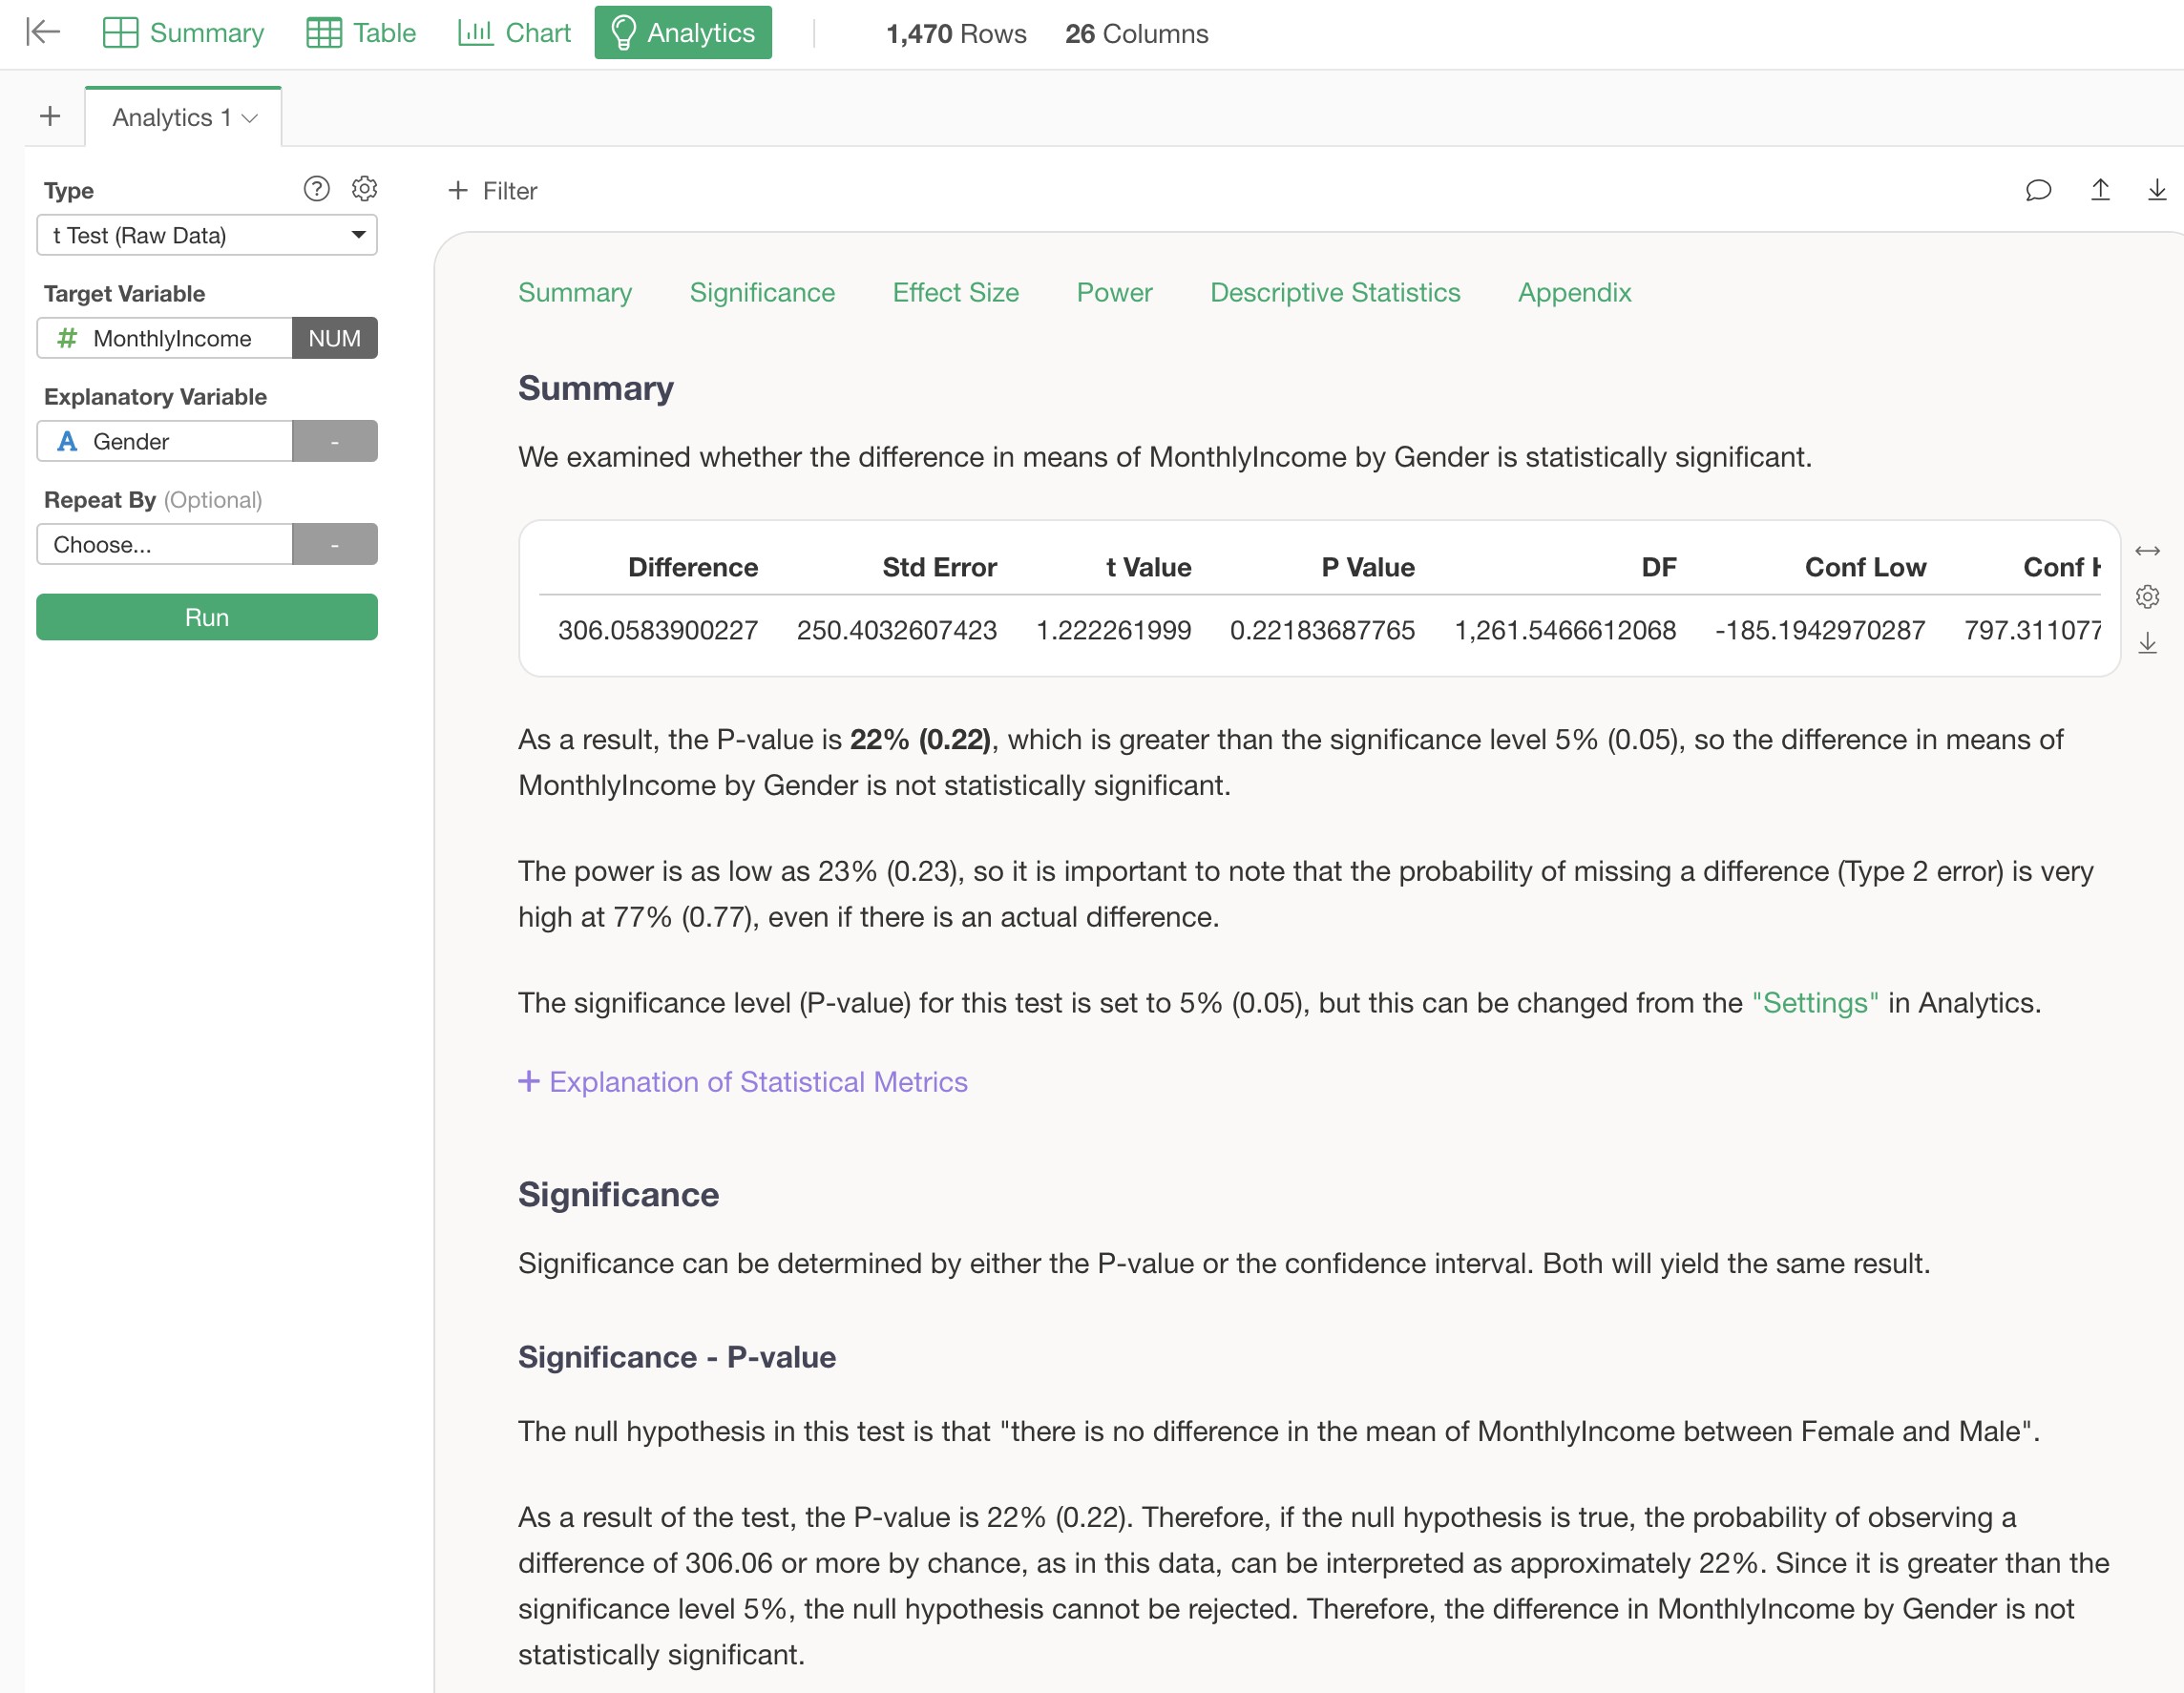Open the Analytics 1 tab chevron menu

250,118
